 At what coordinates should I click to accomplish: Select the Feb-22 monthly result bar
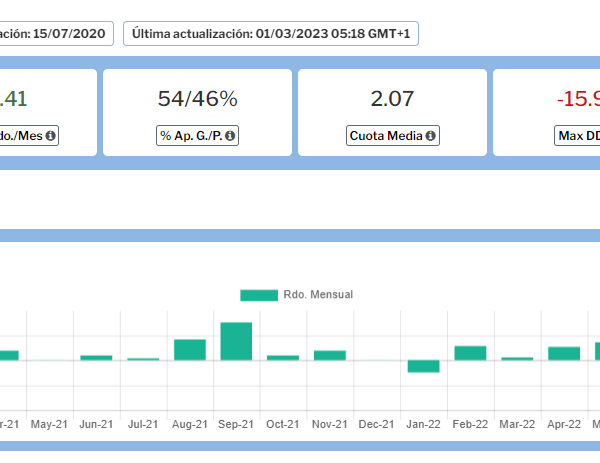[x=470, y=353]
